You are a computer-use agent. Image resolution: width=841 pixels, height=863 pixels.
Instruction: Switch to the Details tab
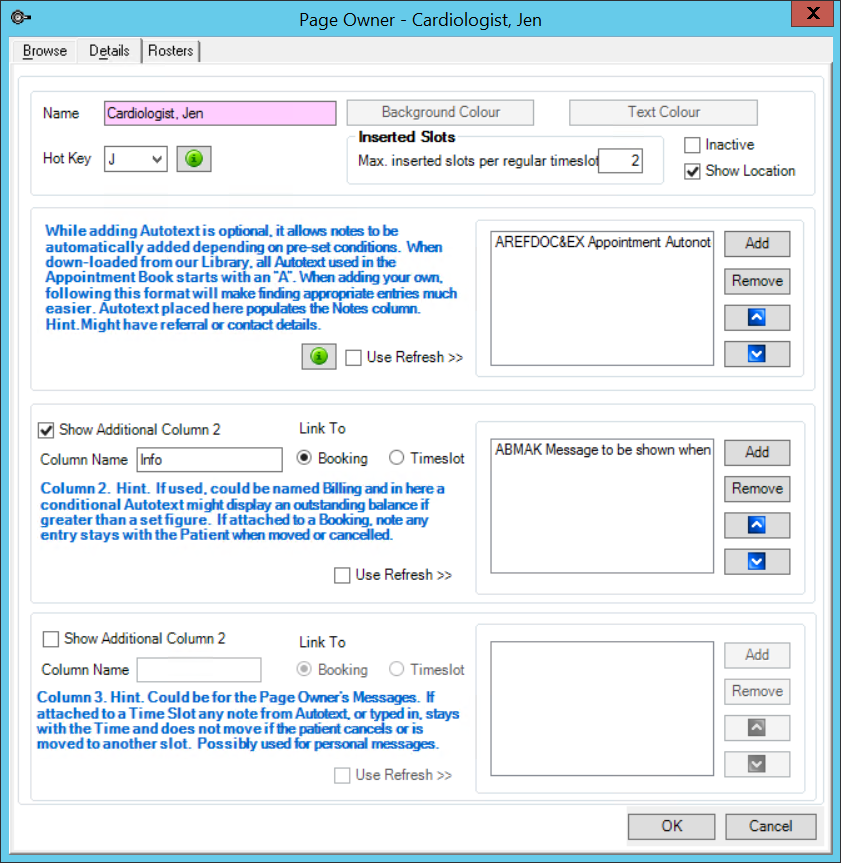pyautogui.click(x=109, y=51)
